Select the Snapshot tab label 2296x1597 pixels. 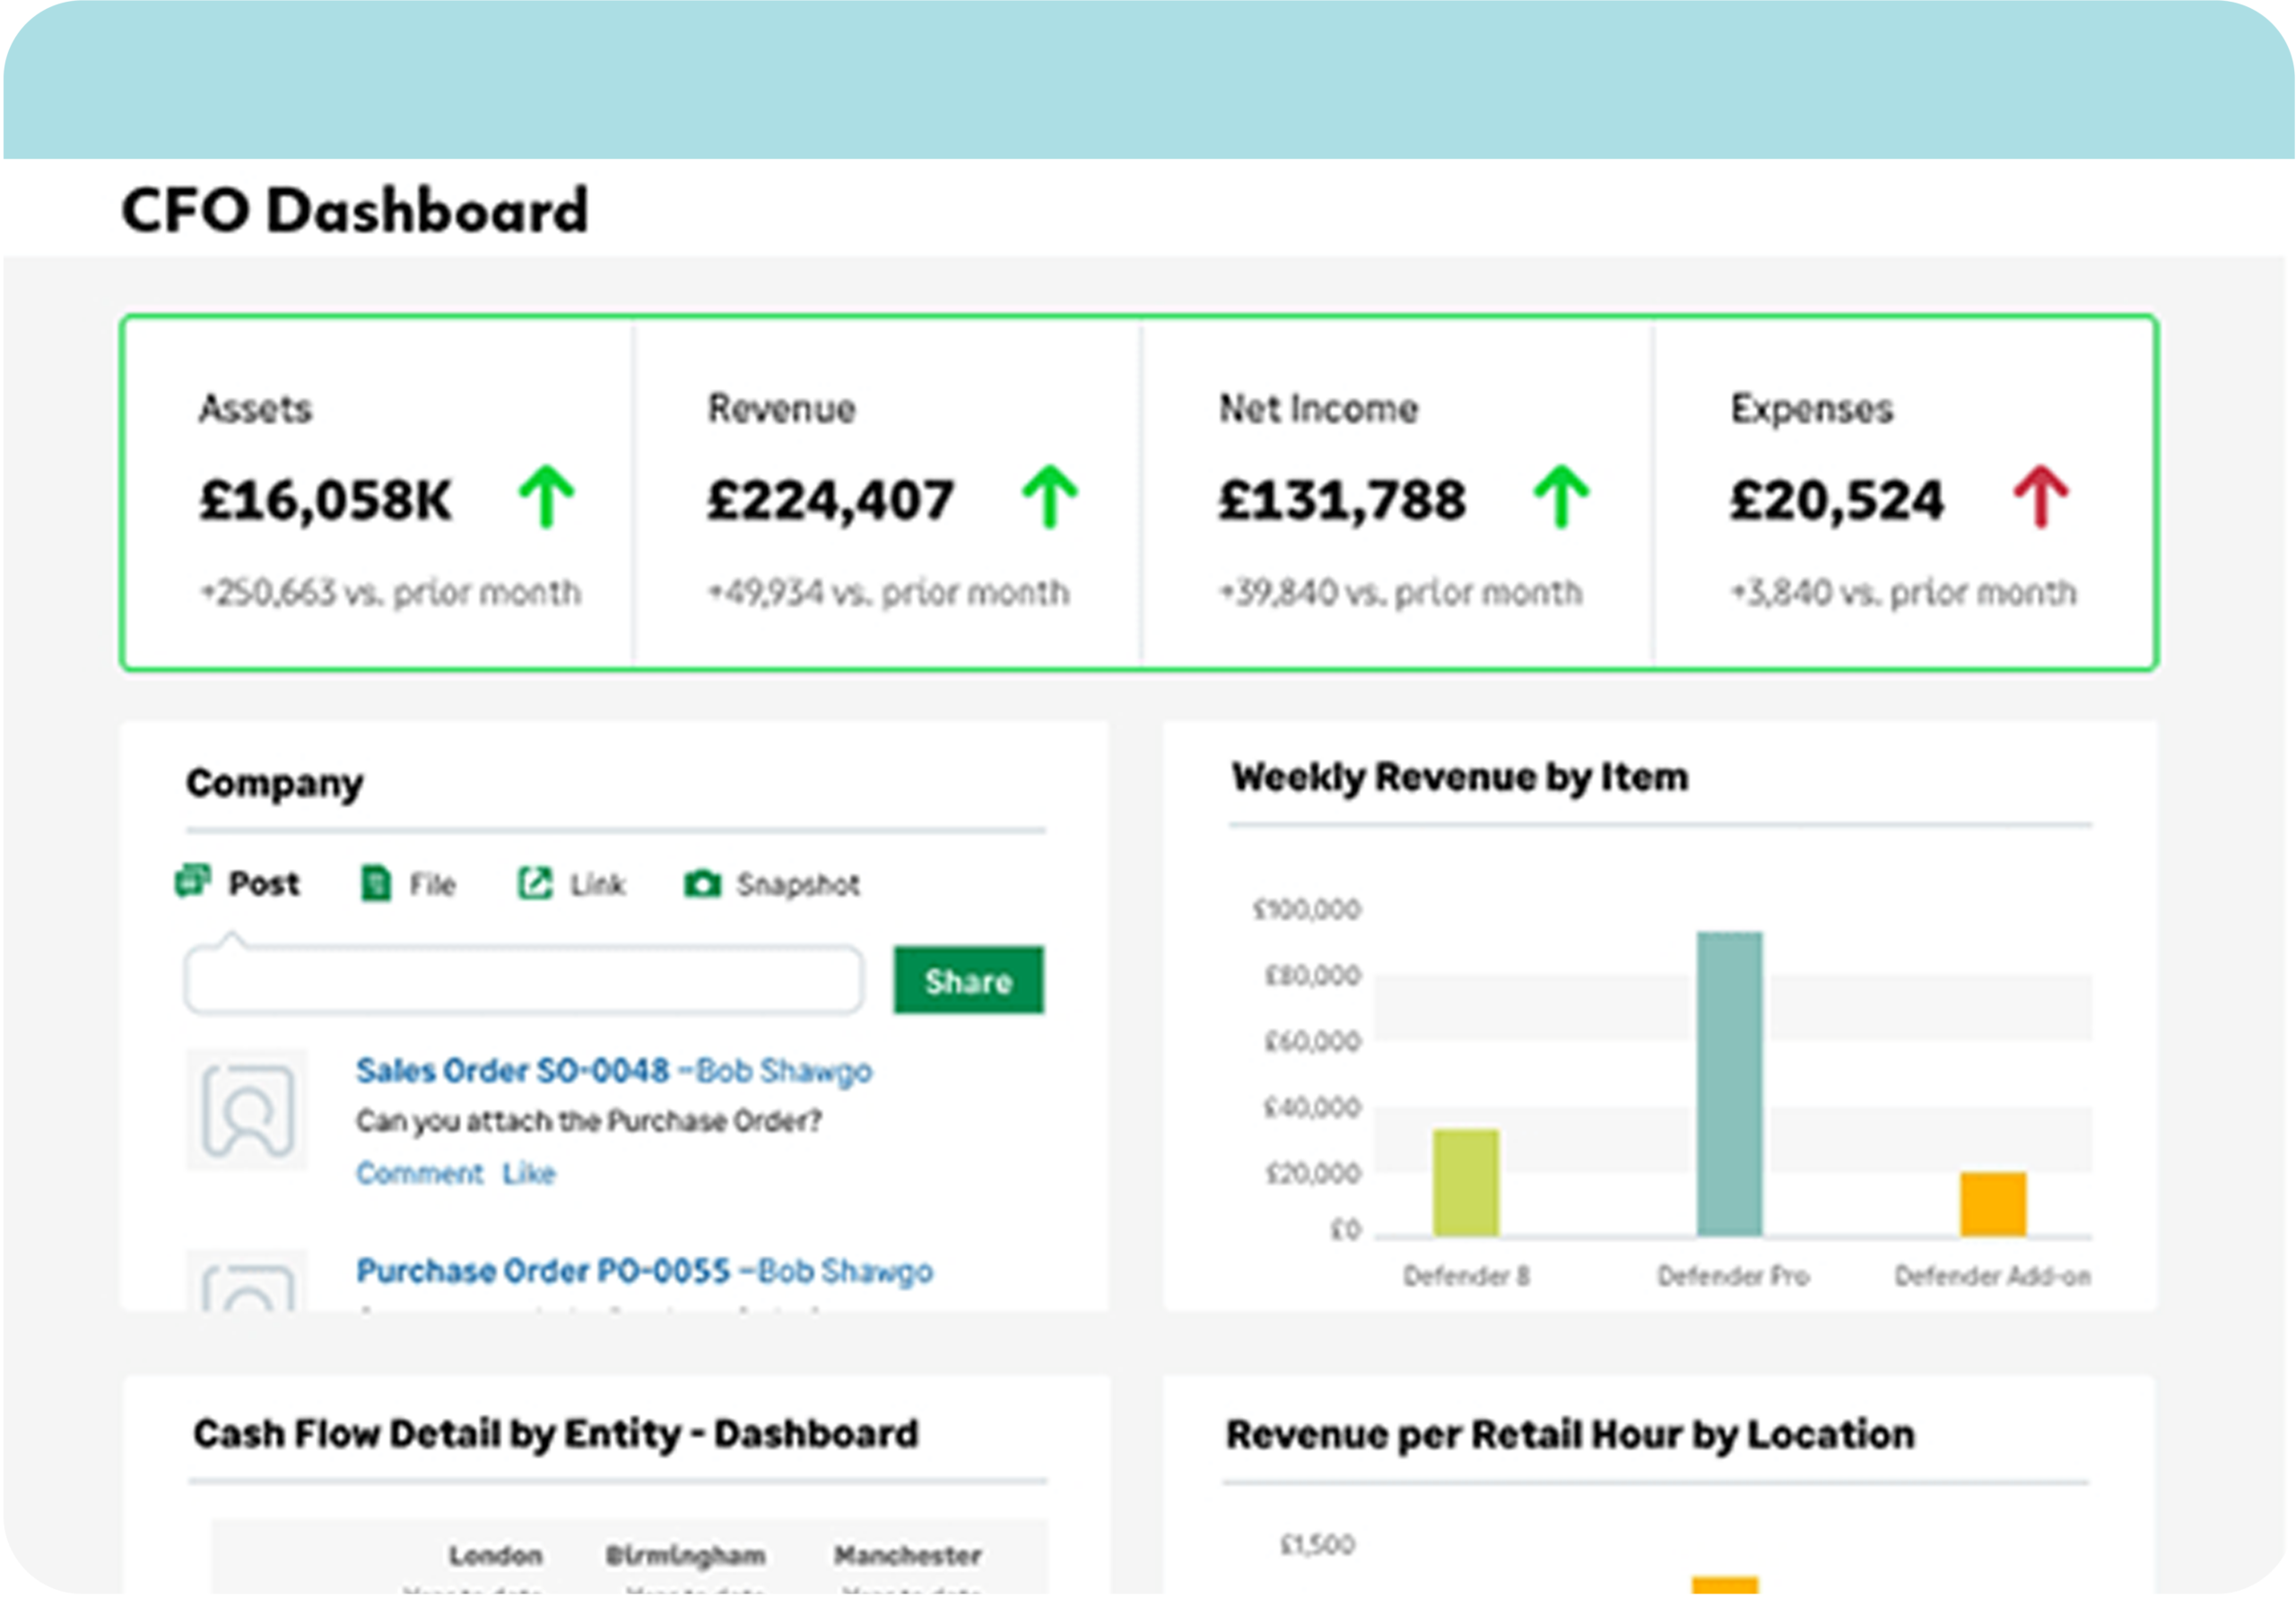[x=798, y=885]
